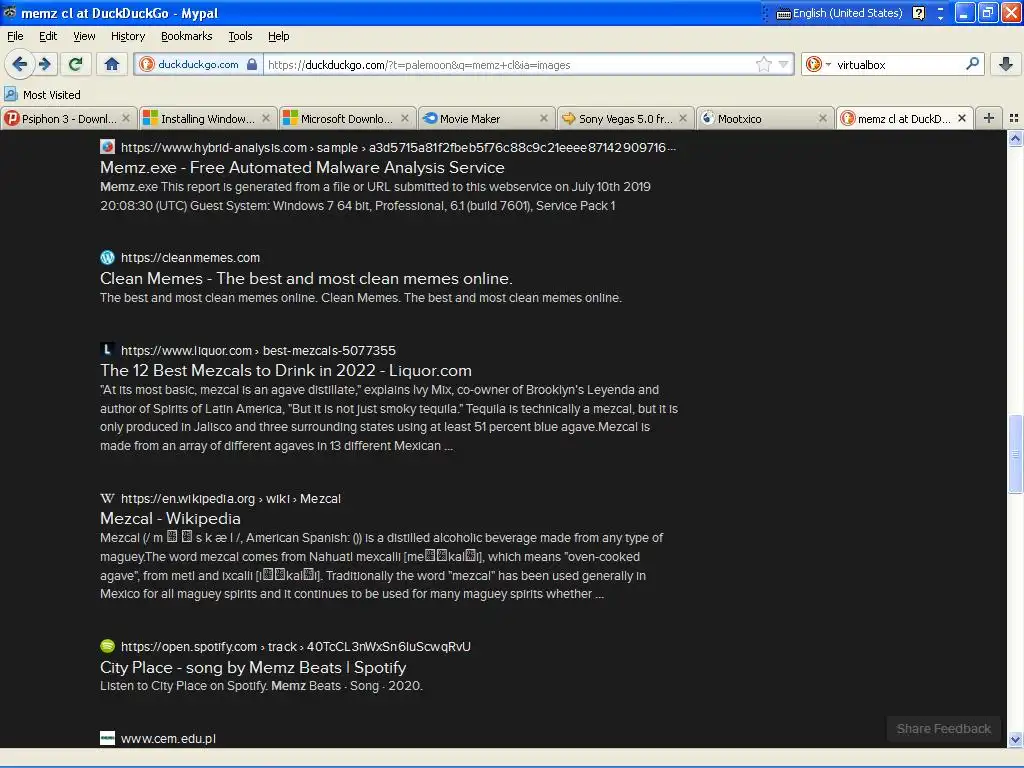Close the Movie Maker tab
This screenshot has height=768, width=1024.
pos(544,118)
